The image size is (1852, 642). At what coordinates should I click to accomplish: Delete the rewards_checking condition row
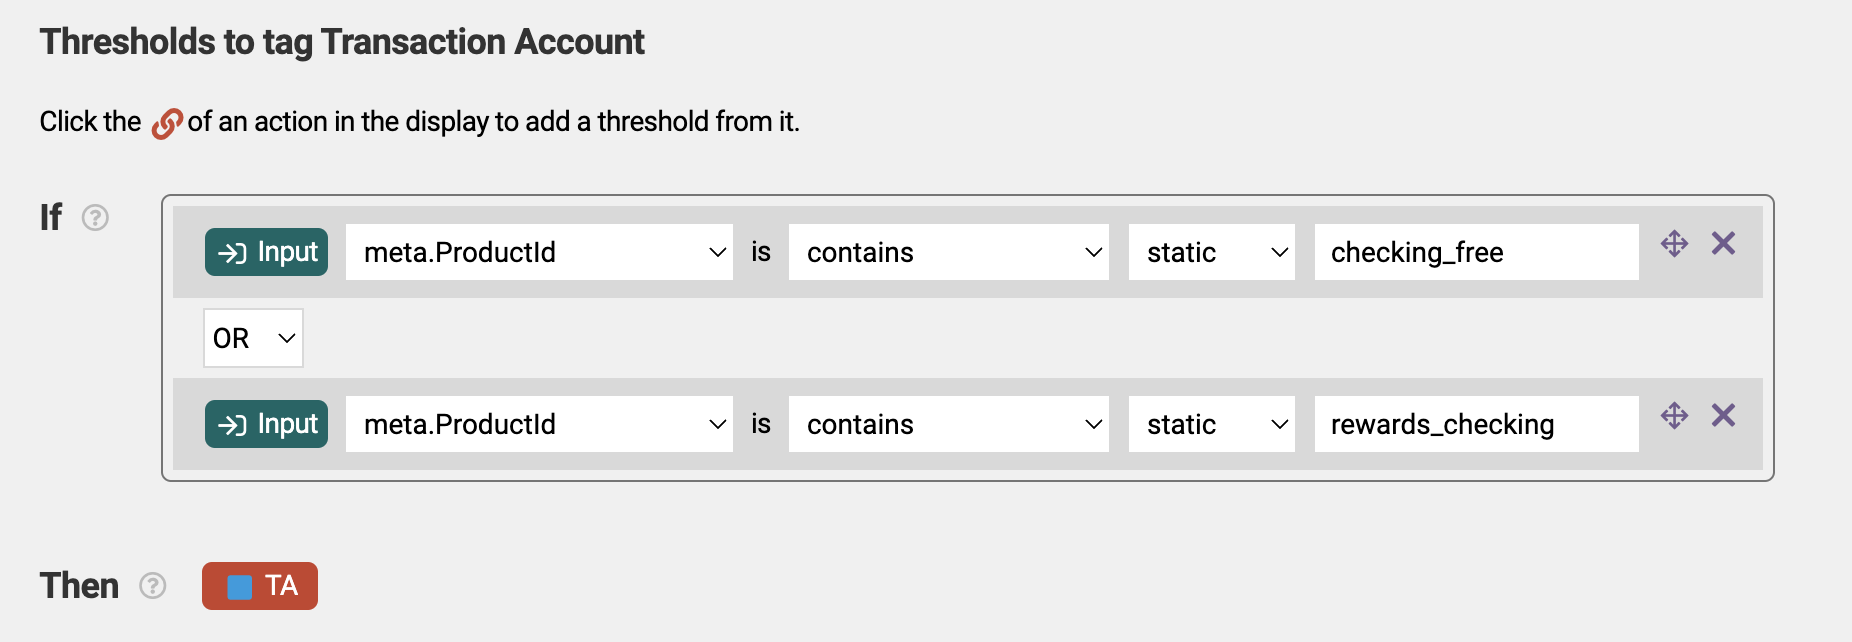click(1723, 415)
